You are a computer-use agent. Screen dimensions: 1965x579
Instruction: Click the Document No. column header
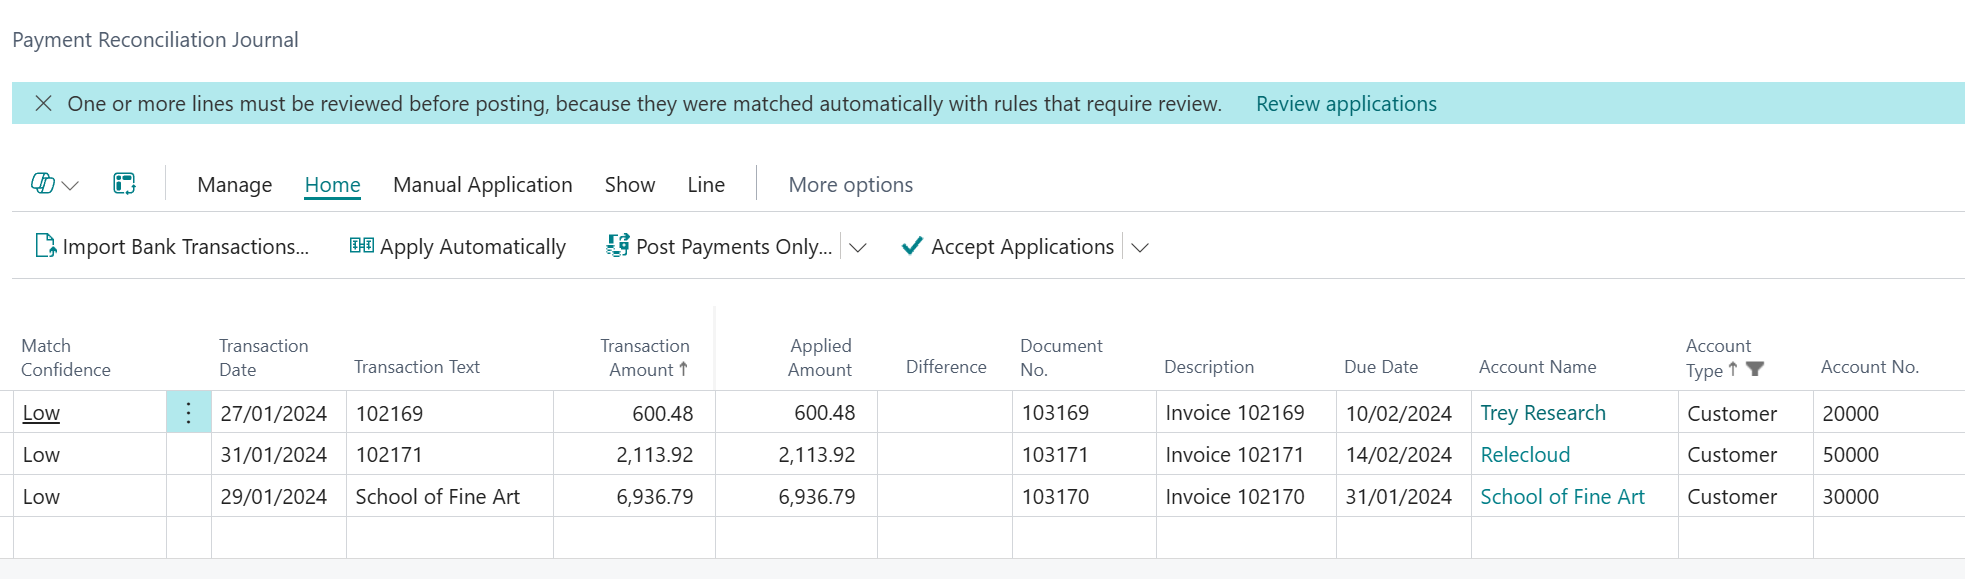(x=1061, y=358)
